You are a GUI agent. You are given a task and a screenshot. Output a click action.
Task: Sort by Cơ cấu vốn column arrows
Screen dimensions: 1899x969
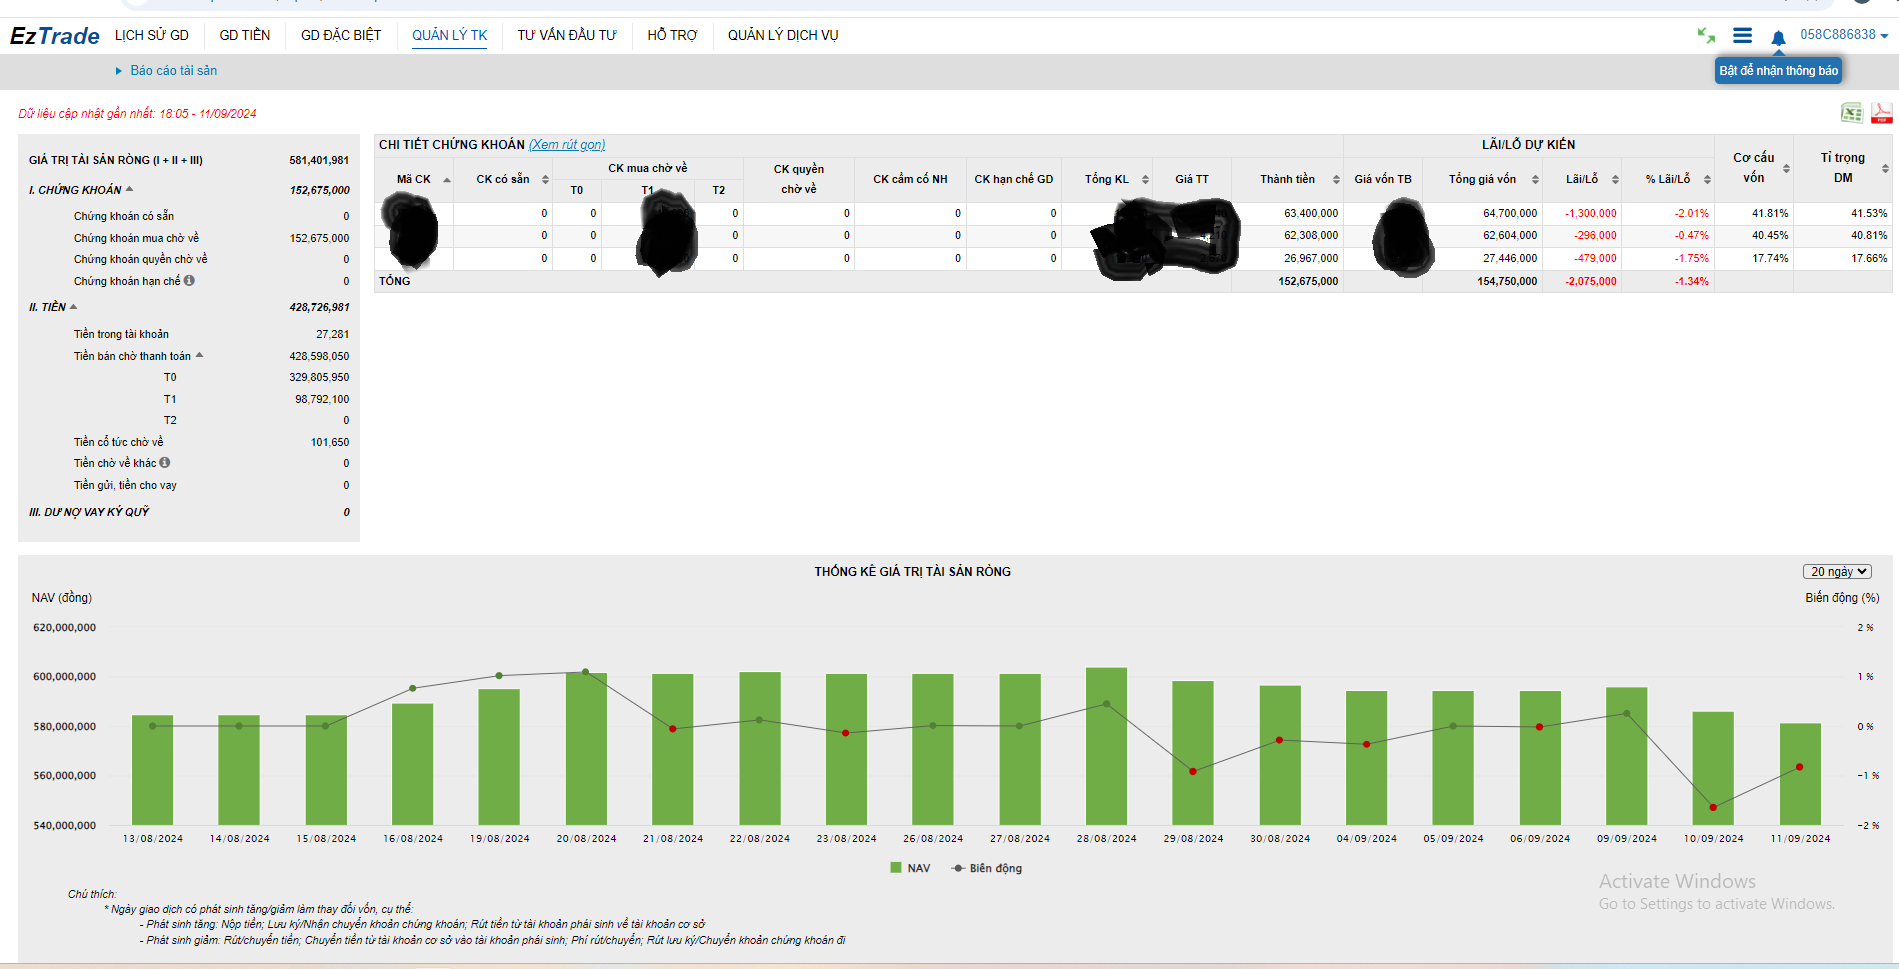click(1786, 168)
